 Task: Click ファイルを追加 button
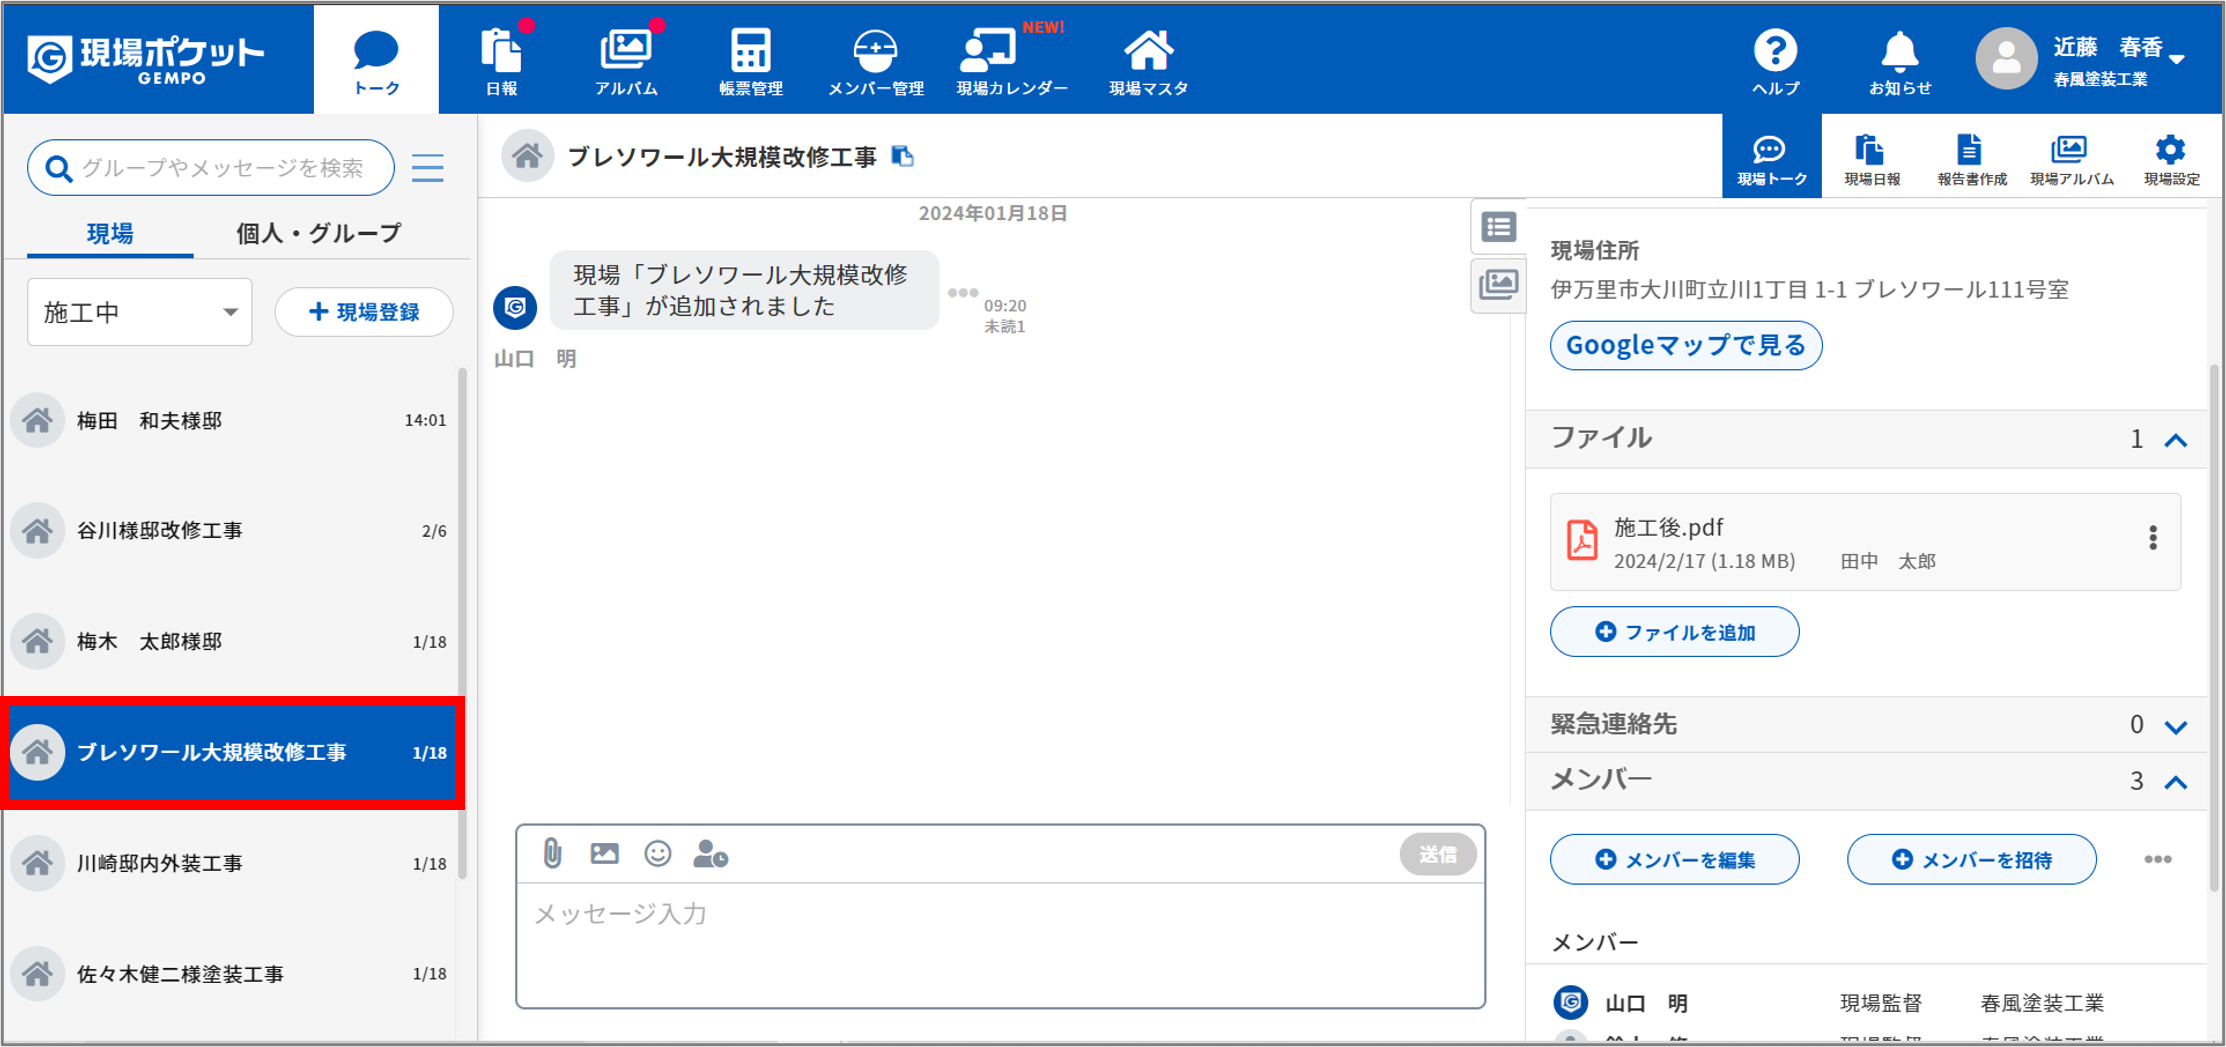pos(1674,632)
